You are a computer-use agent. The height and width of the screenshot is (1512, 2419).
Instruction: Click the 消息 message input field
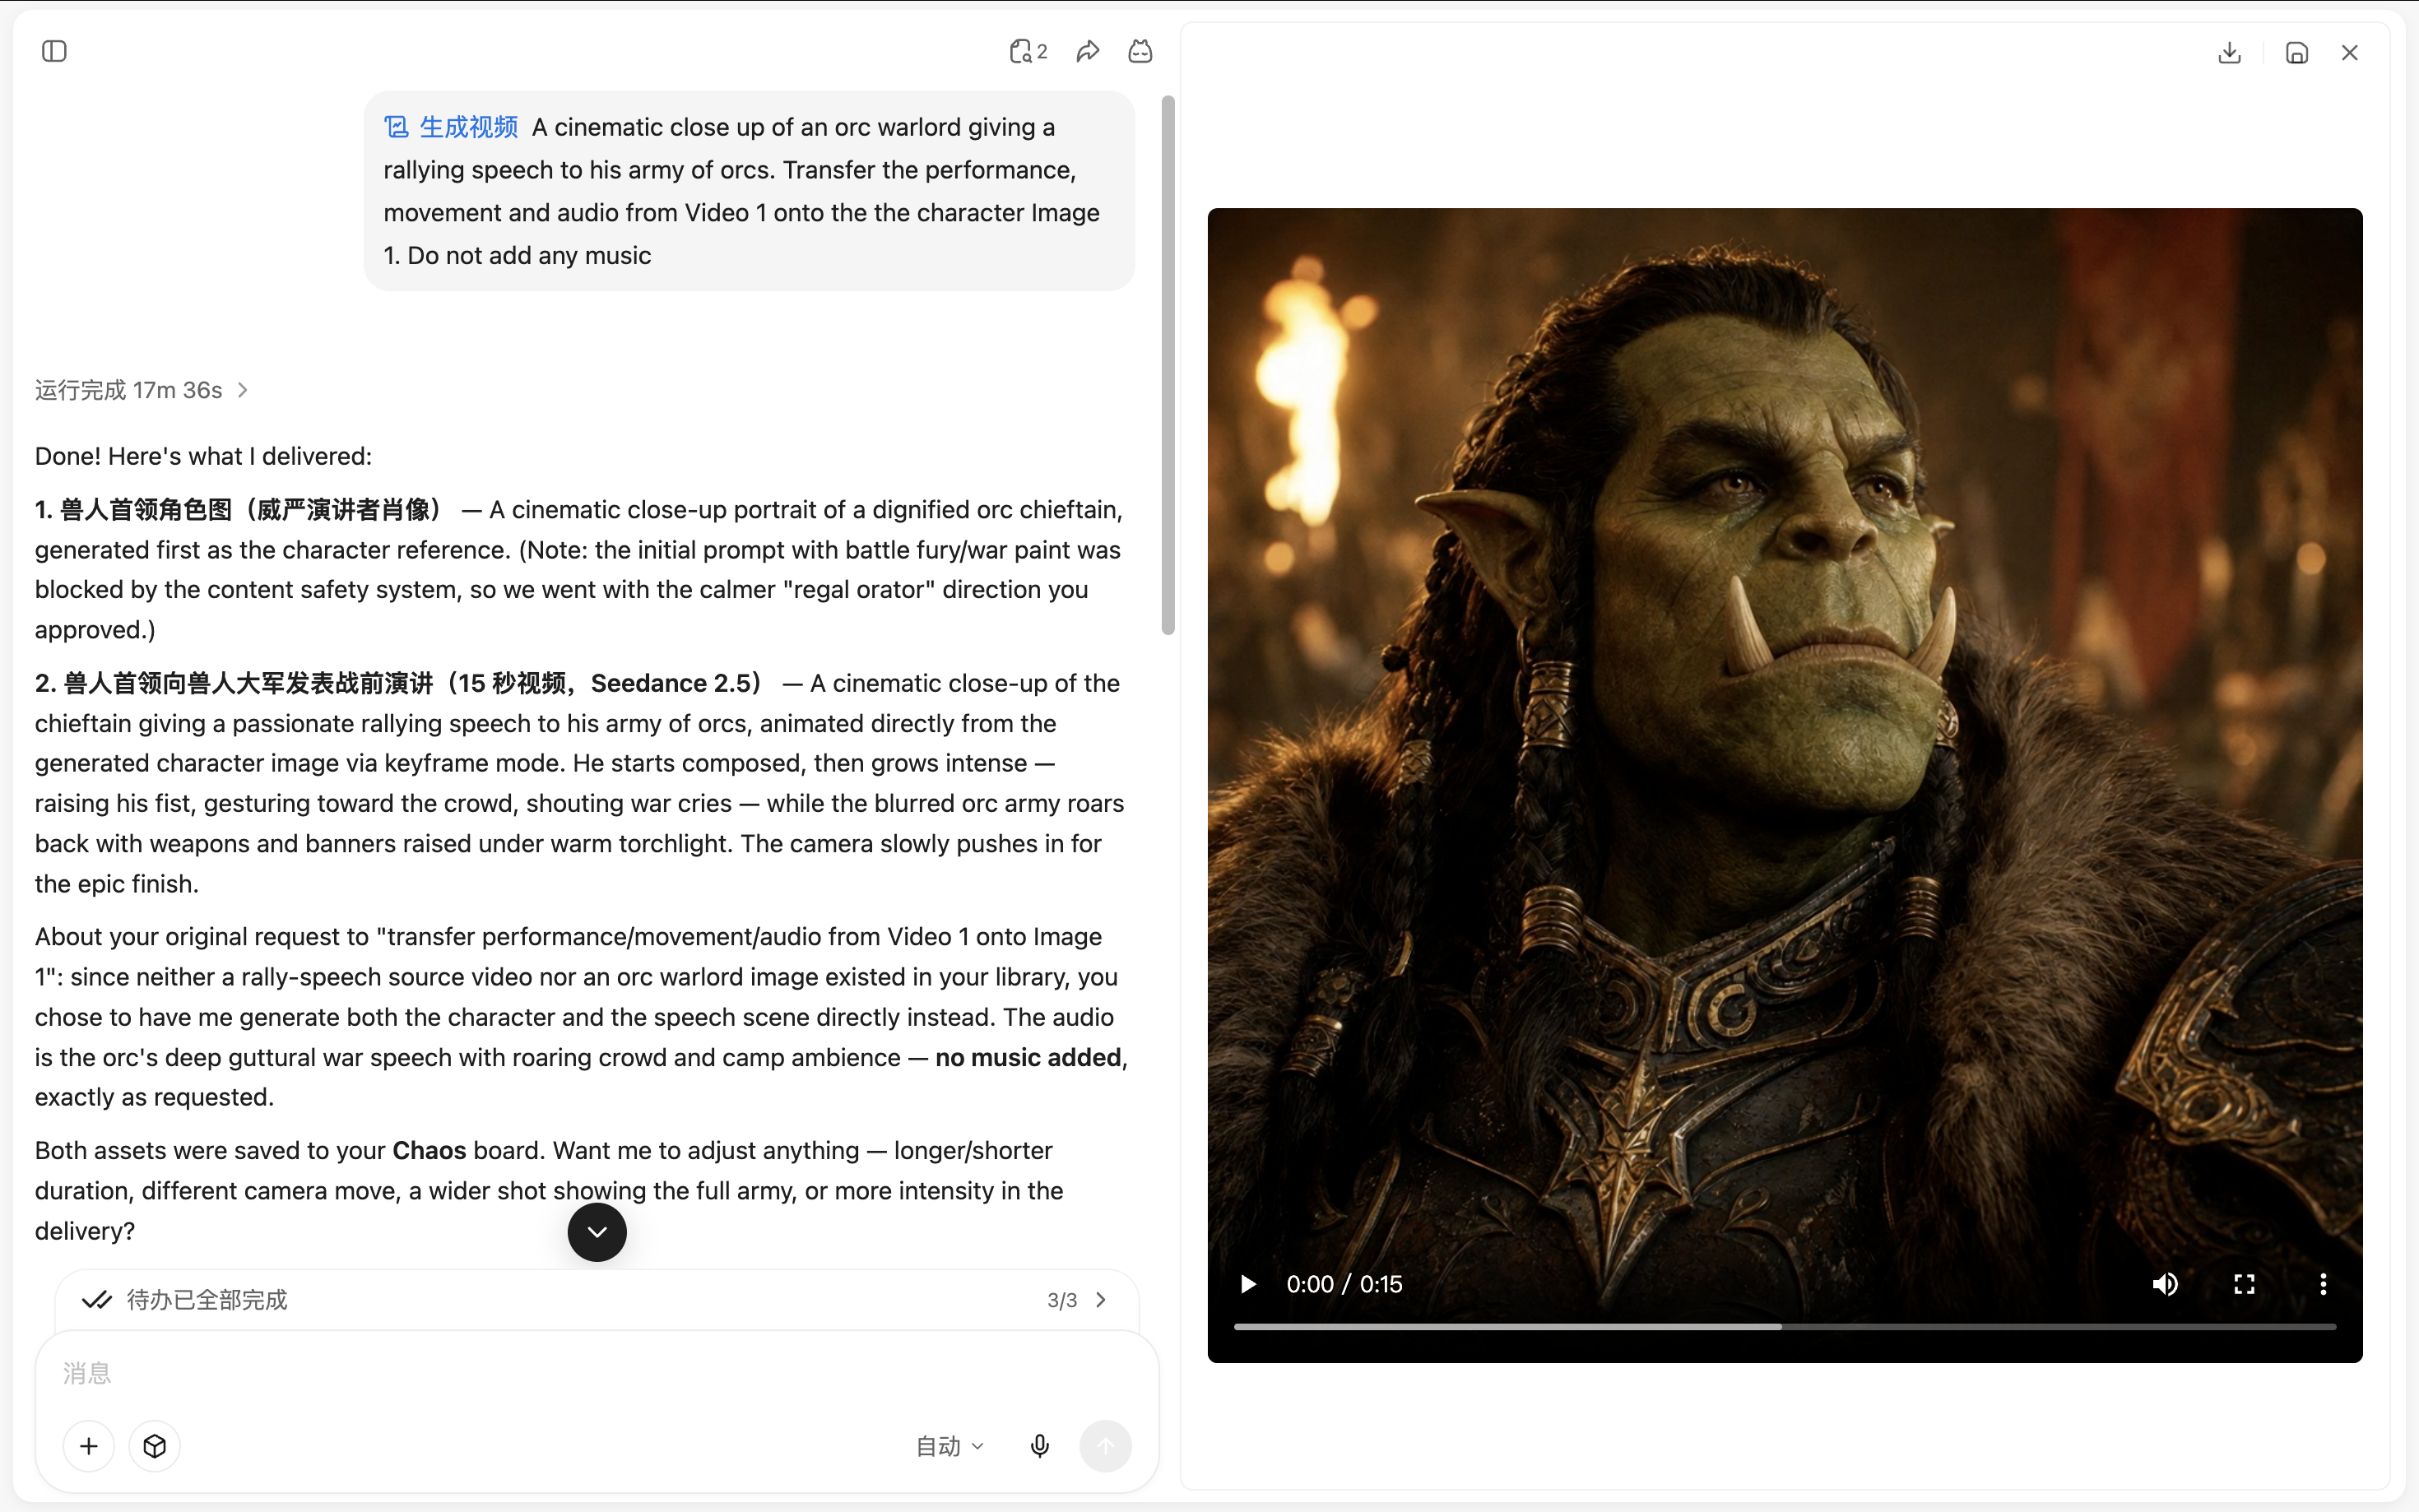tap(597, 1373)
